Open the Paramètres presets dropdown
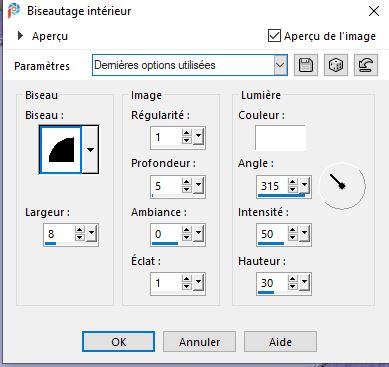 (280, 65)
